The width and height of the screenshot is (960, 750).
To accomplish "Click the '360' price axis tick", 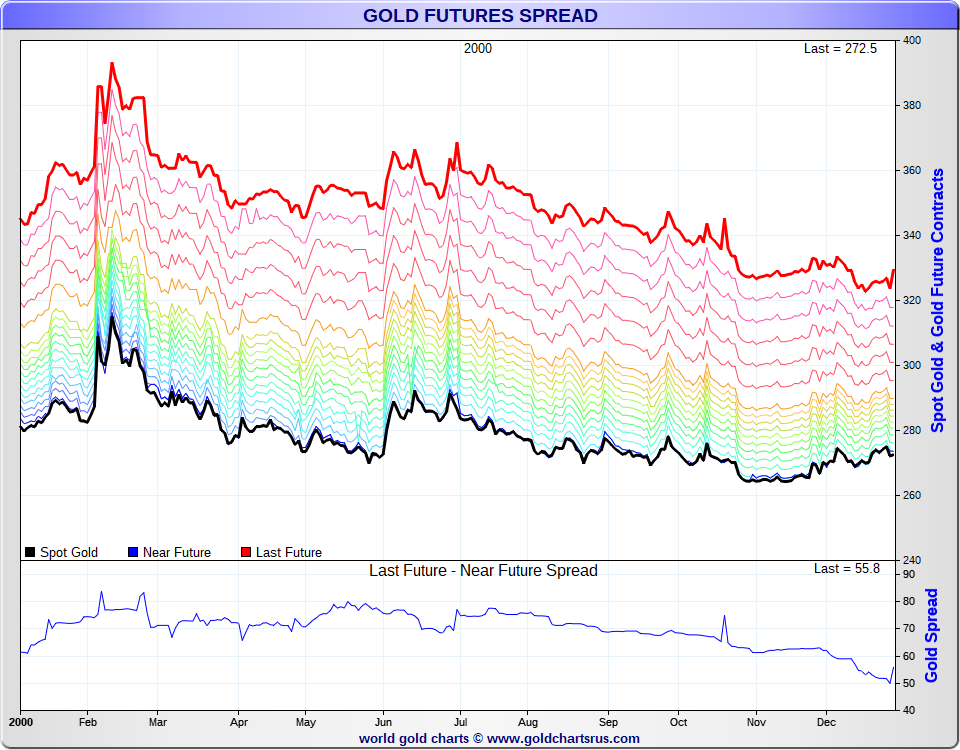I will tap(912, 170).
